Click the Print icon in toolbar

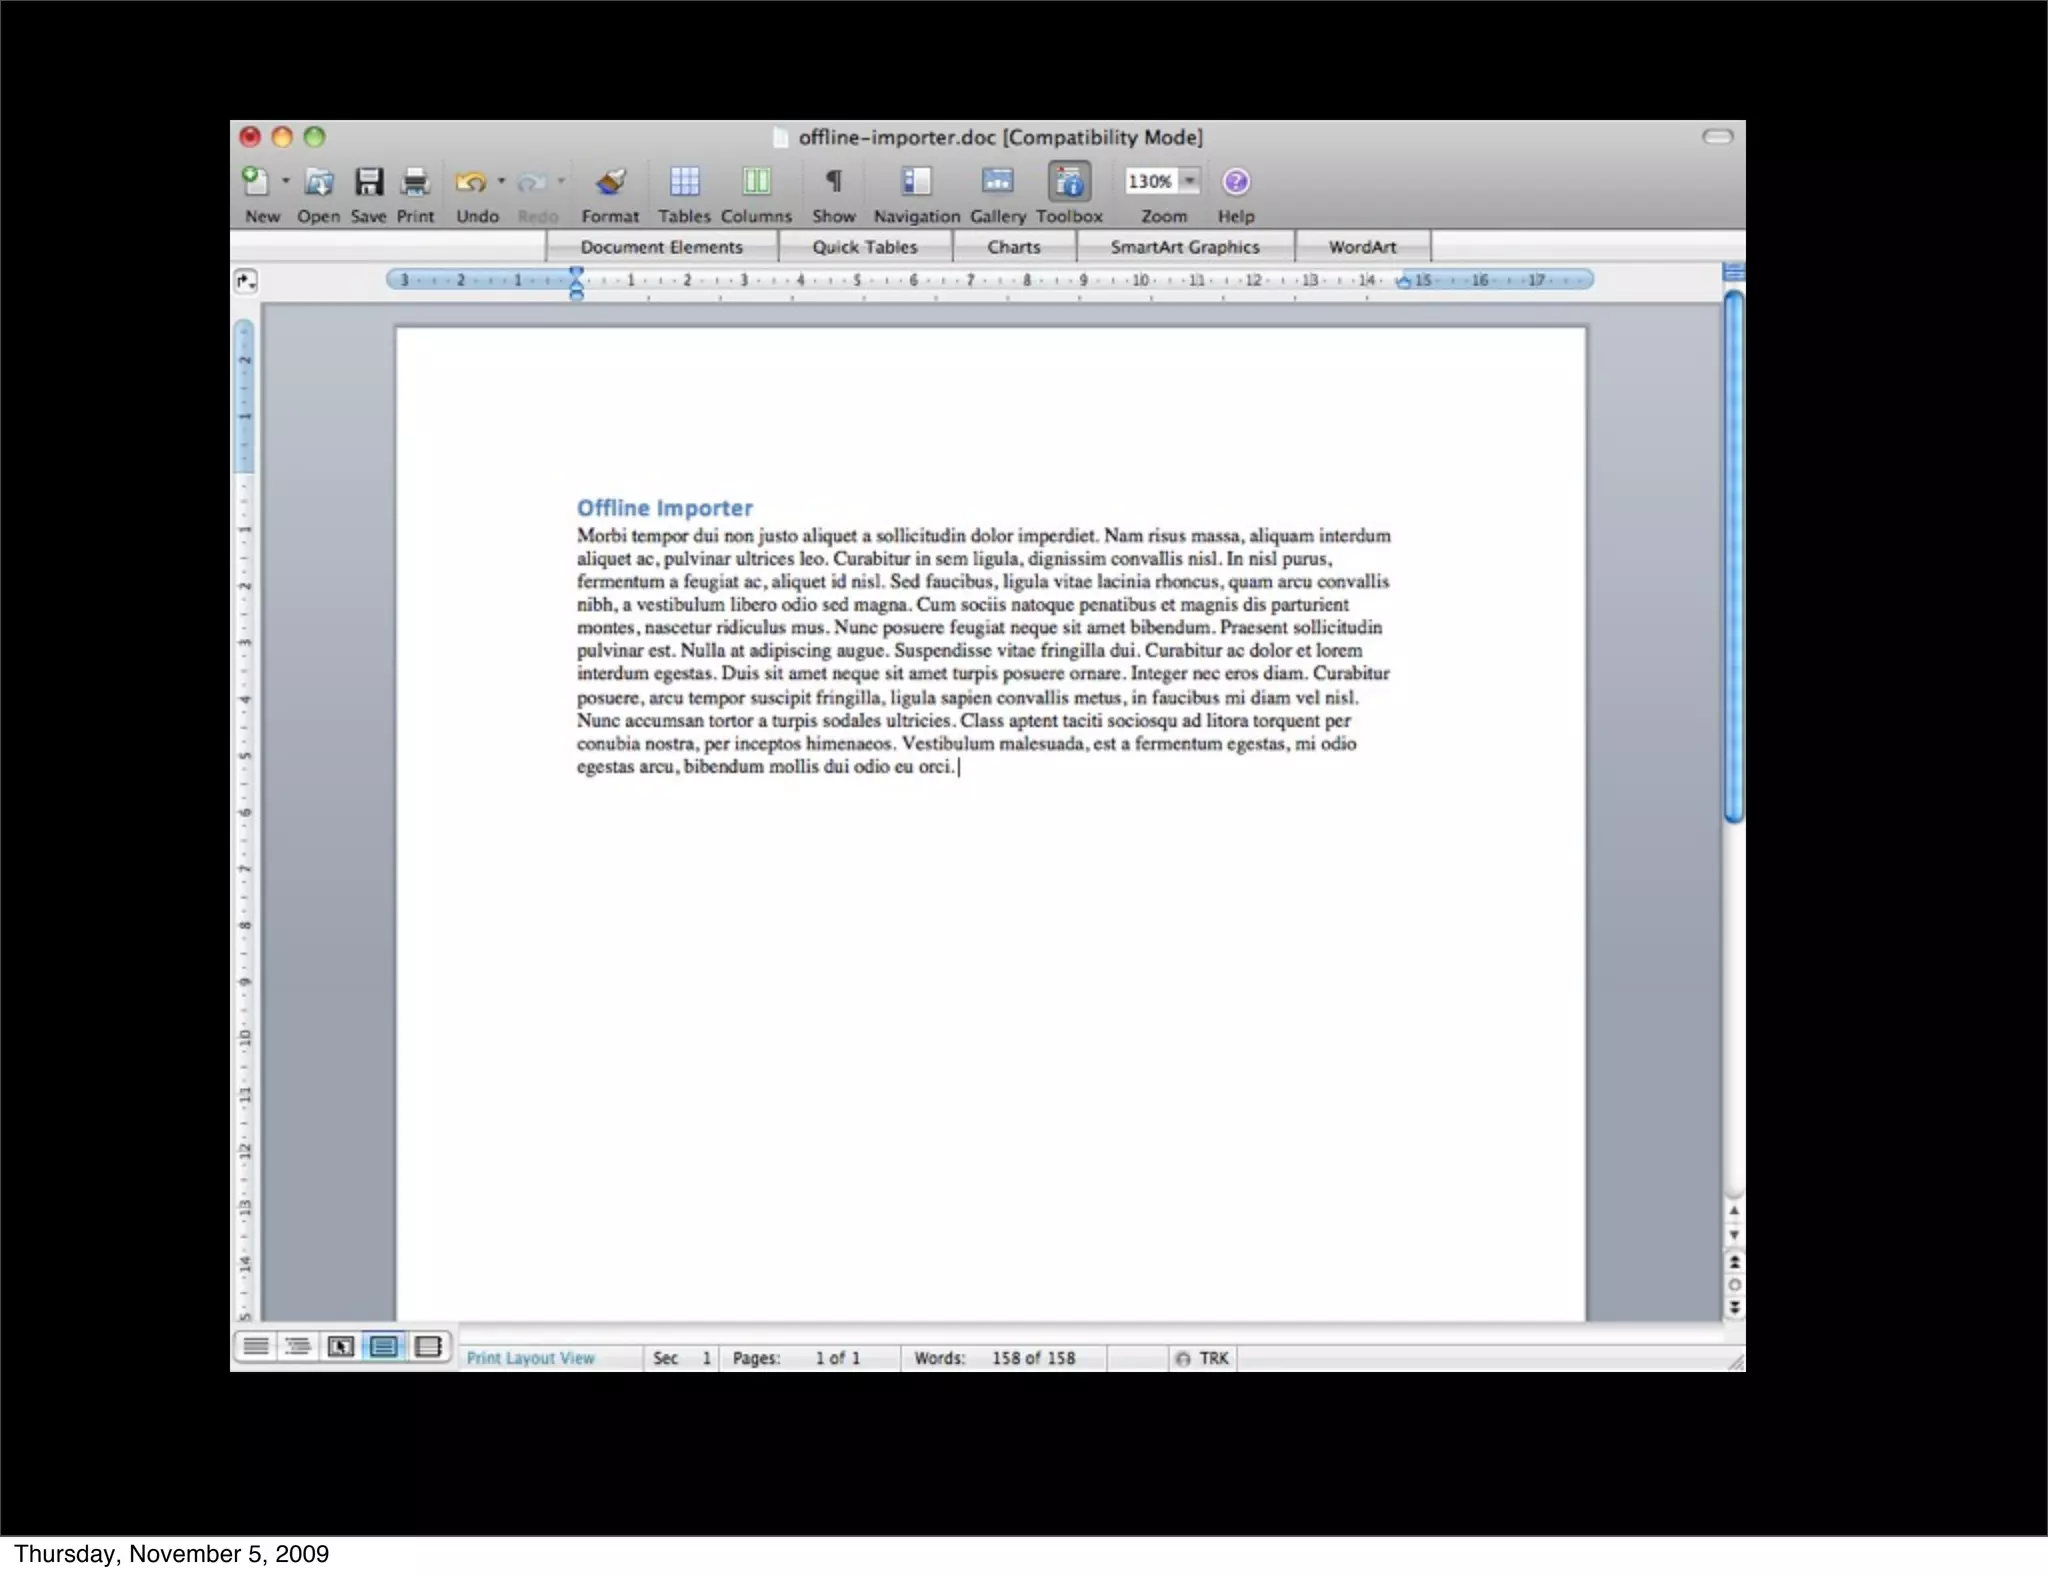click(415, 182)
